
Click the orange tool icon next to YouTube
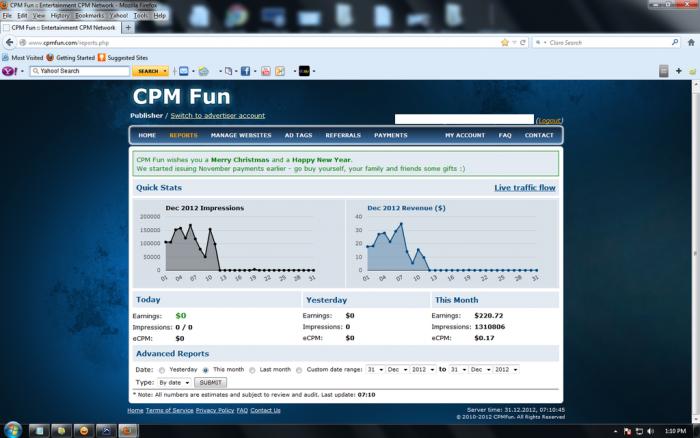click(280, 71)
